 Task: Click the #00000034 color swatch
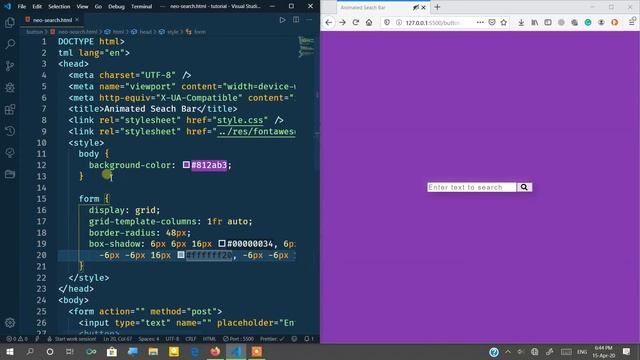coord(222,244)
